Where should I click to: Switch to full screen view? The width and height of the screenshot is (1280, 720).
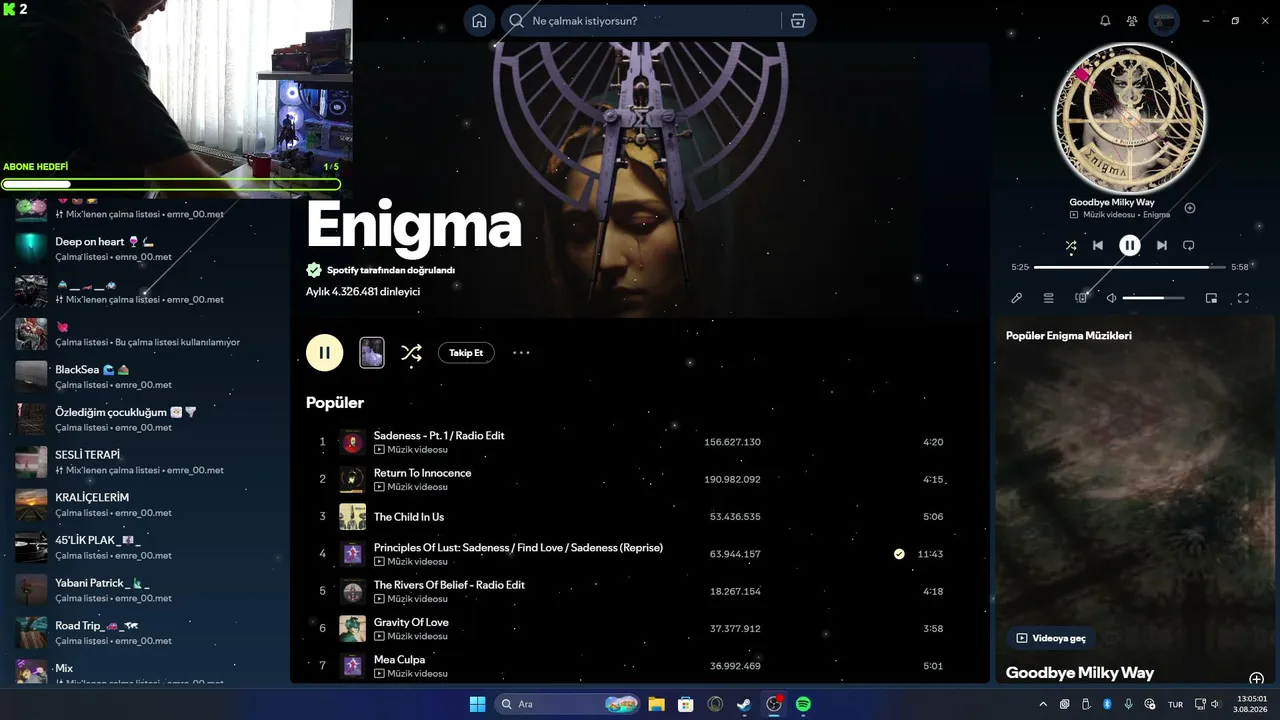click(x=1243, y=298)
